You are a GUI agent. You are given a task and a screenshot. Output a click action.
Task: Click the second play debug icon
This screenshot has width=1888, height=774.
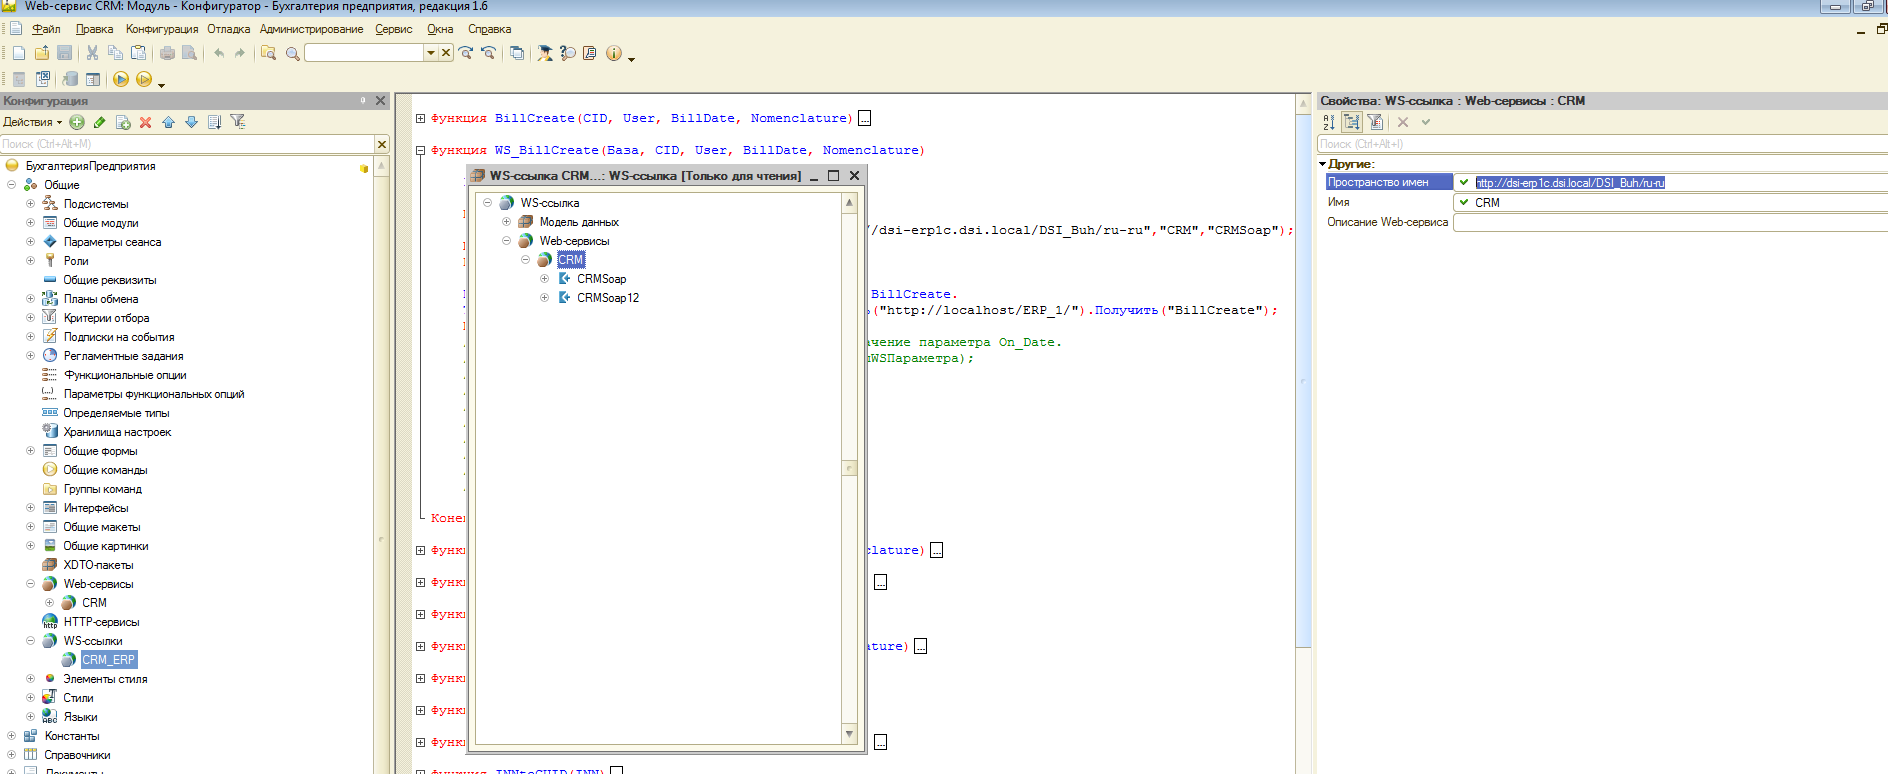144,79
